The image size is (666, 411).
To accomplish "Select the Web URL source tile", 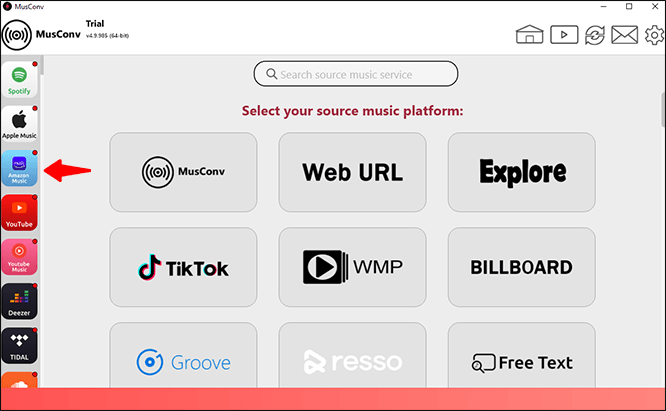I will (x=353, y=172).
